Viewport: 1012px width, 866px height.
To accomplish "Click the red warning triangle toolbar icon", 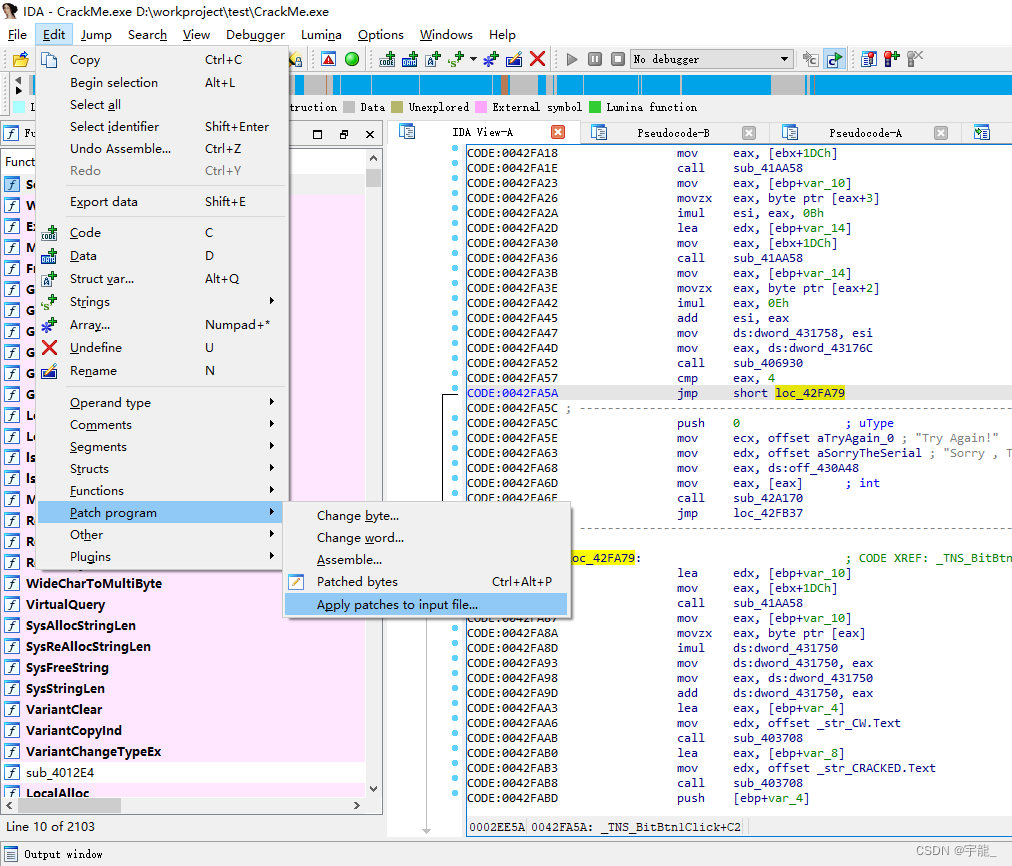I will click(329, 59).
